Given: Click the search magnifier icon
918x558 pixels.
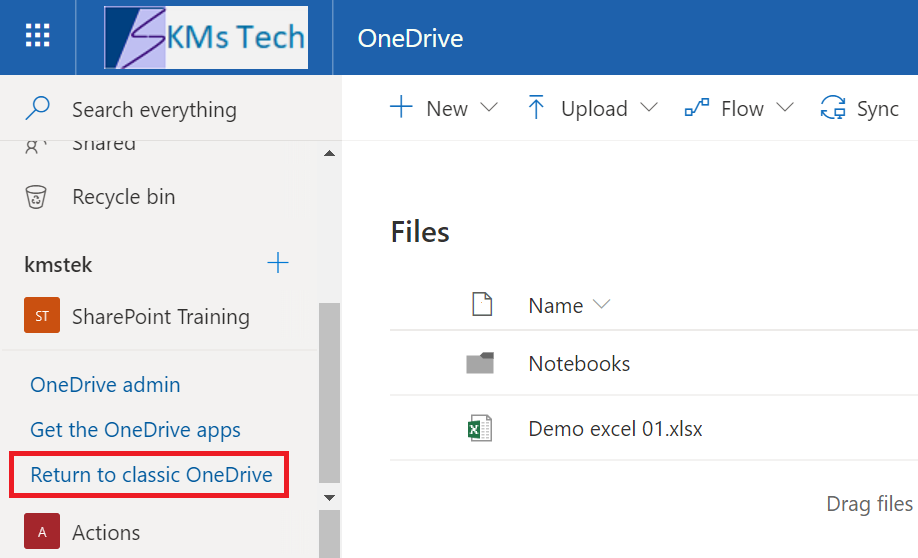Looking at the screenshot, I should click(x=37, y=108).
